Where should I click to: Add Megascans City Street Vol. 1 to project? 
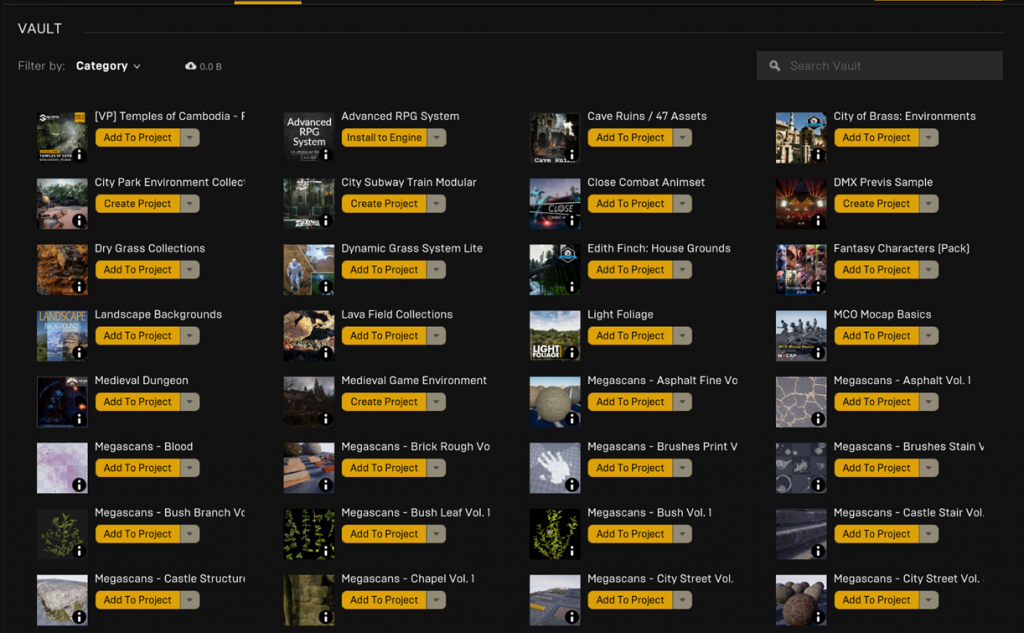point(630,600)
